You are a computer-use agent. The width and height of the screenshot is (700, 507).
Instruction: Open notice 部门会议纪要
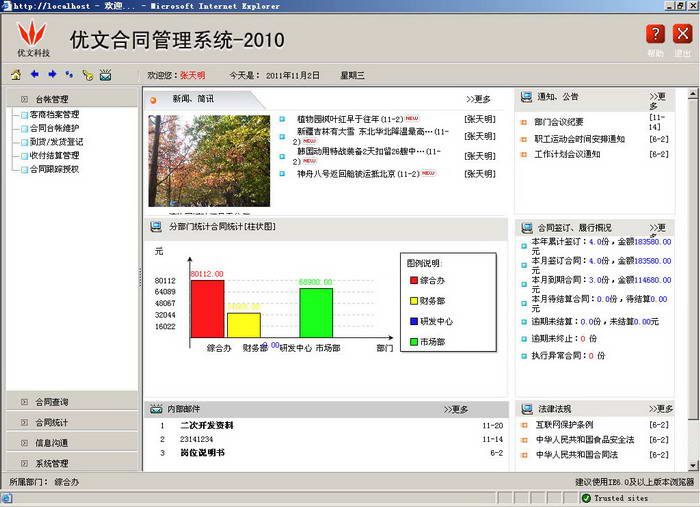[558, 122]
